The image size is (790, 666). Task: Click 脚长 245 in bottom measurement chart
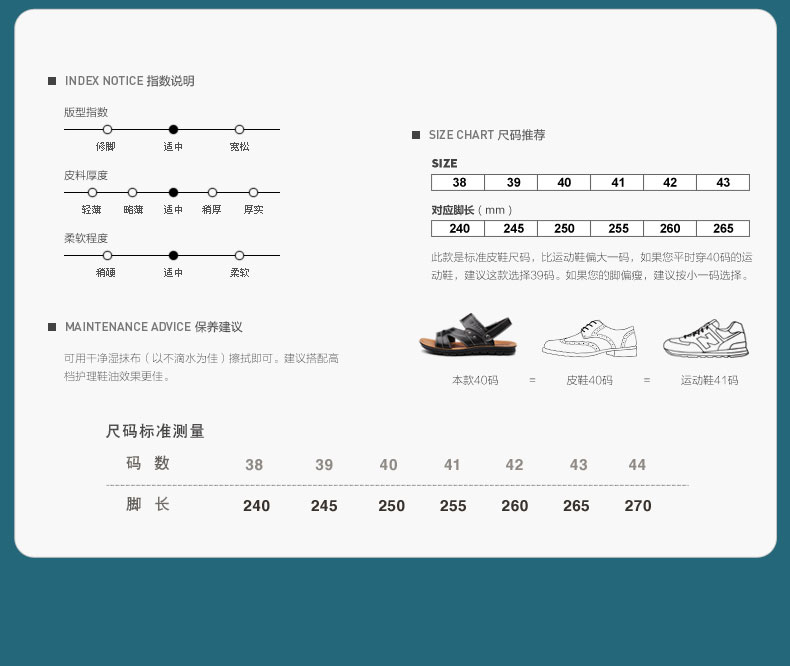coord(324,505)
